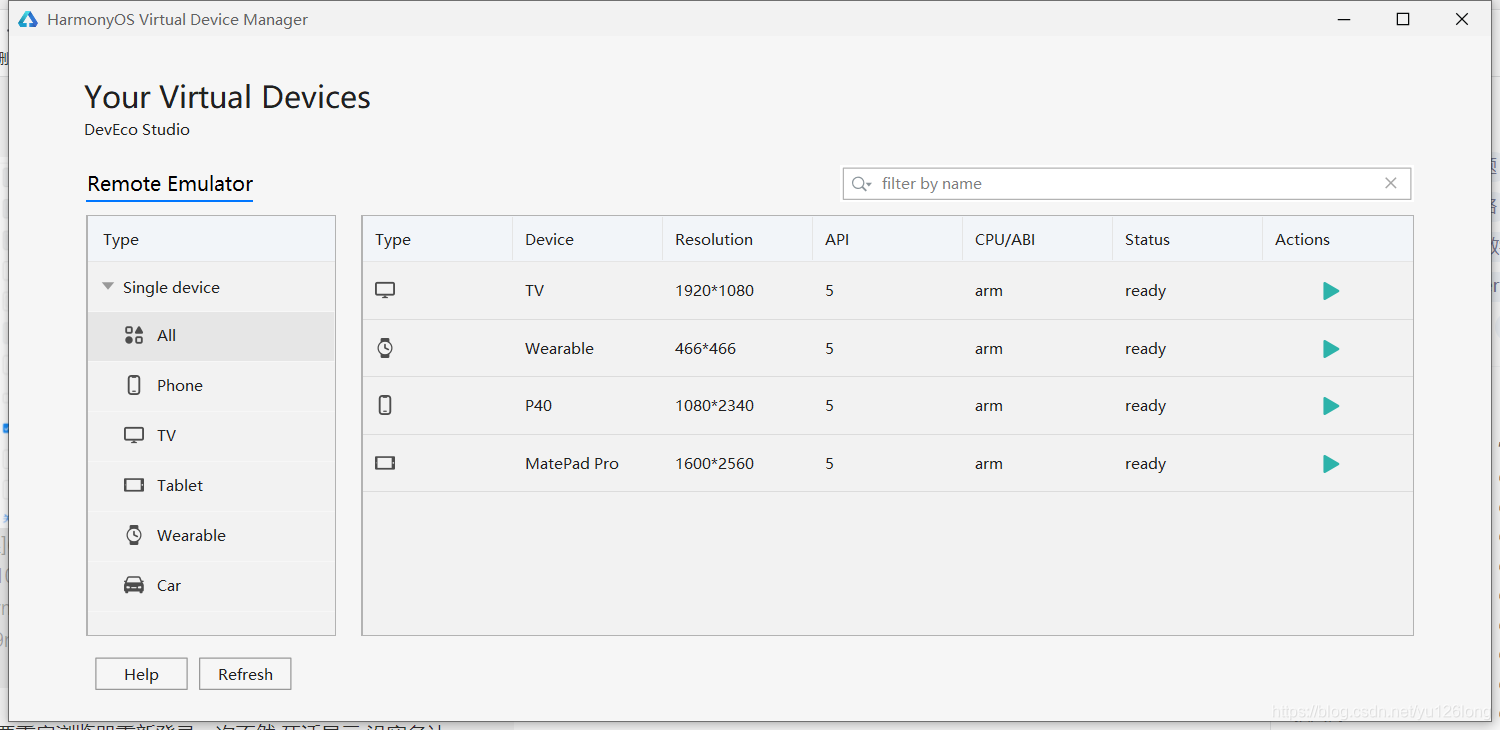Close the Virtual Device Manager window
Screen dimensions: 1500x730
pos(1462,19)
